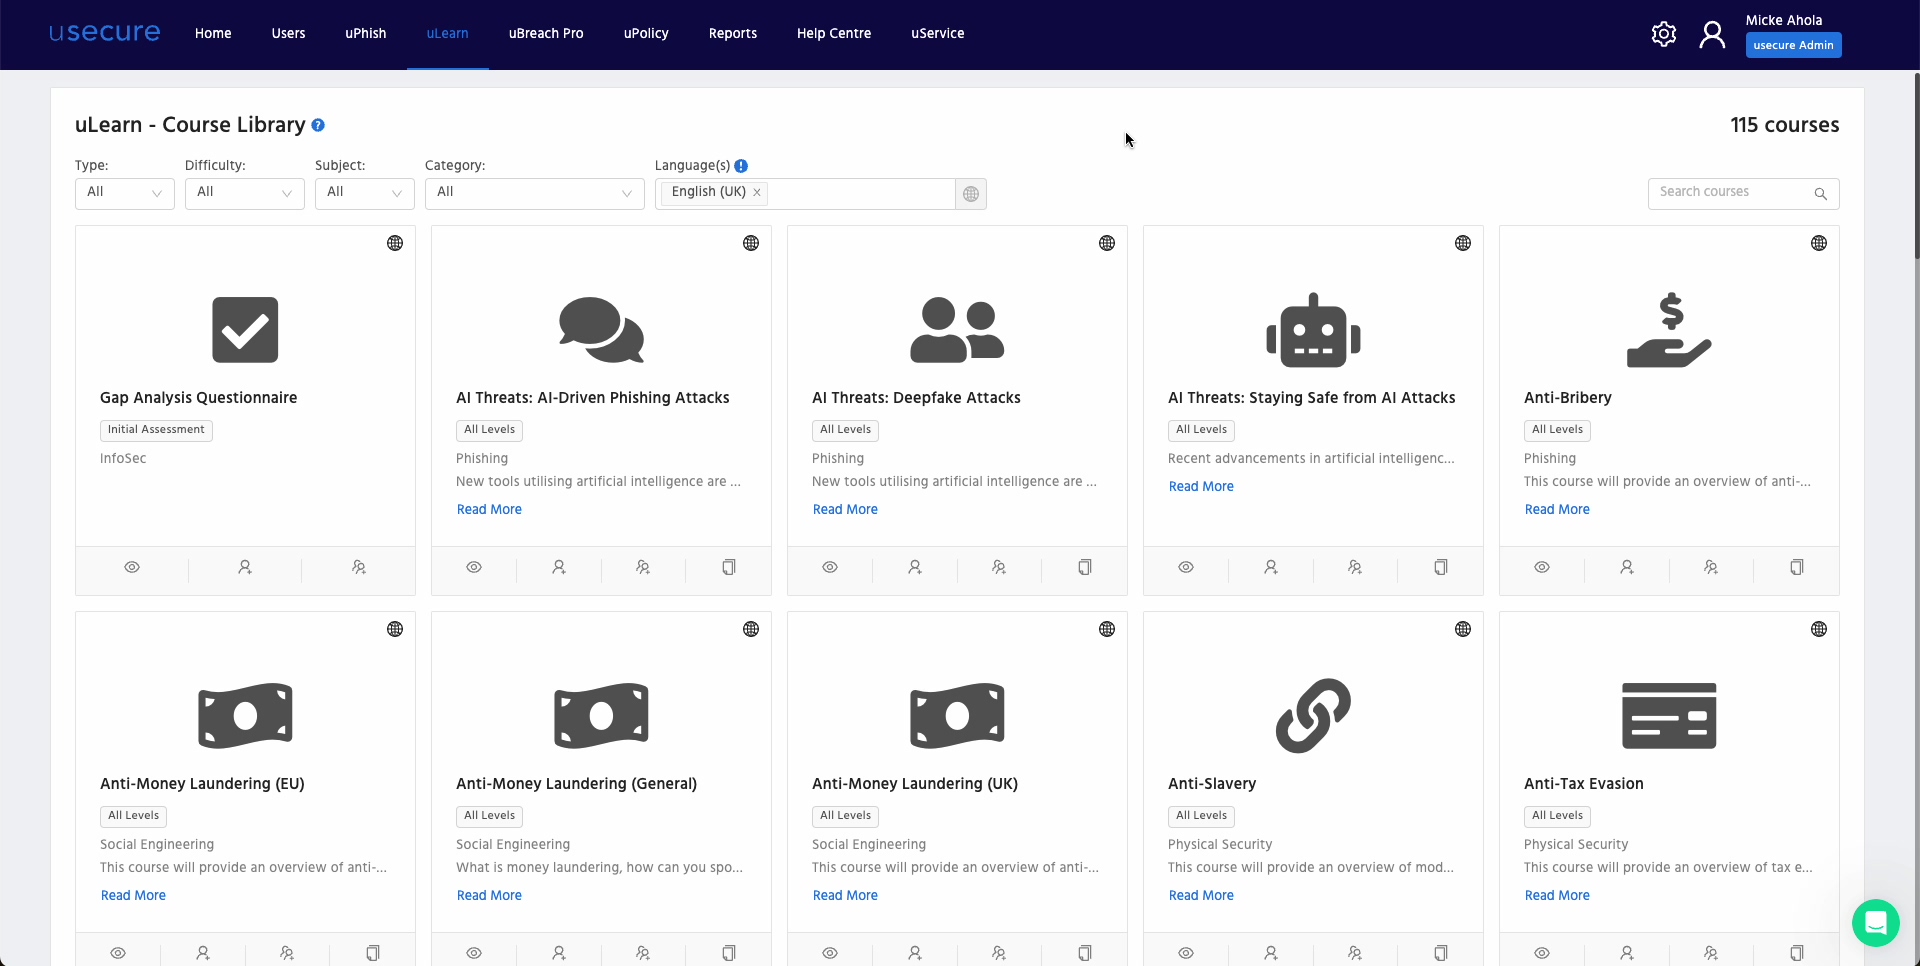Open the Reports menu
The height and width of the screenshot is (966, 1920).
733,34
